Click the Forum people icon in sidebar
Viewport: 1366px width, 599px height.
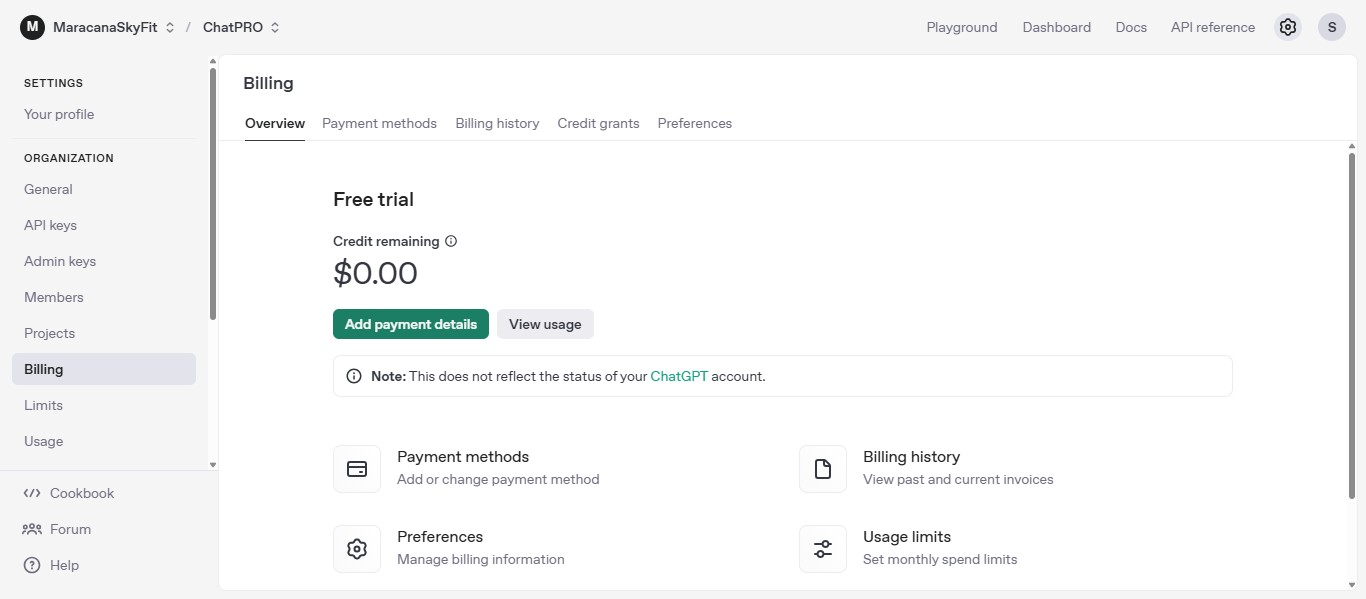(x=32, y=529)
